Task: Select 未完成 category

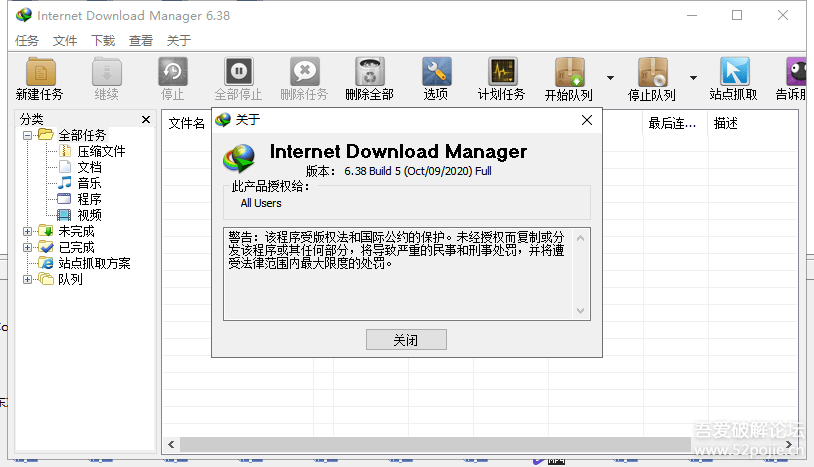Action: tap(76, 231)
